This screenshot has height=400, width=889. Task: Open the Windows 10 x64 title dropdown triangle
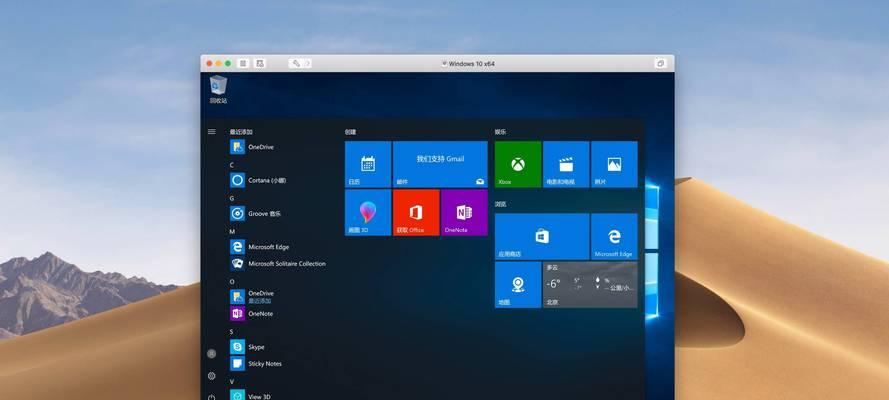pos(444,64)
